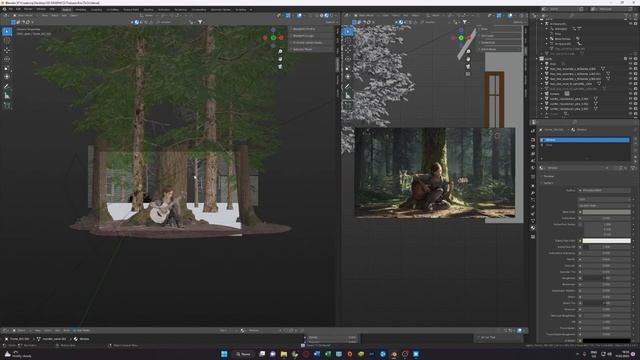Toggle camera view icon in left viewport
This screenshot has height=360, width=640.
tap(280, 67)
